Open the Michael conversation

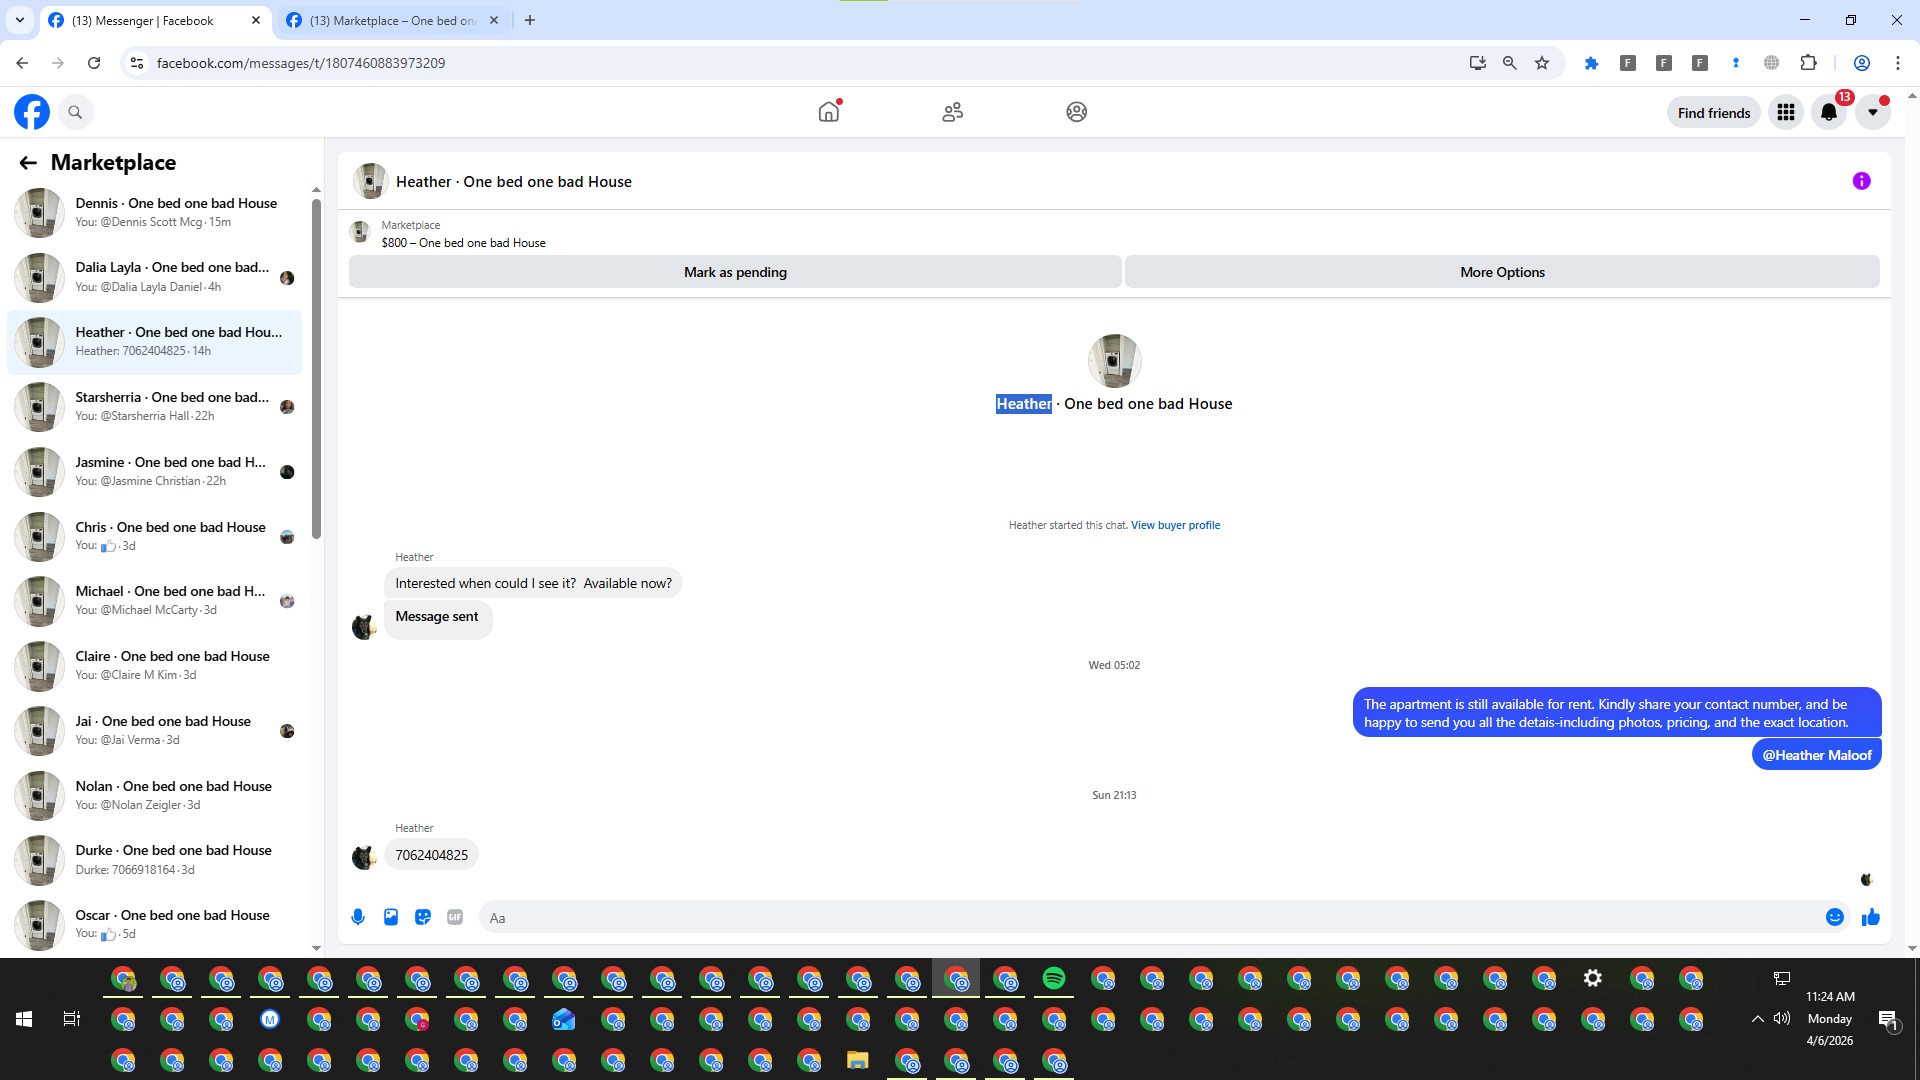[x=155, y=600]
